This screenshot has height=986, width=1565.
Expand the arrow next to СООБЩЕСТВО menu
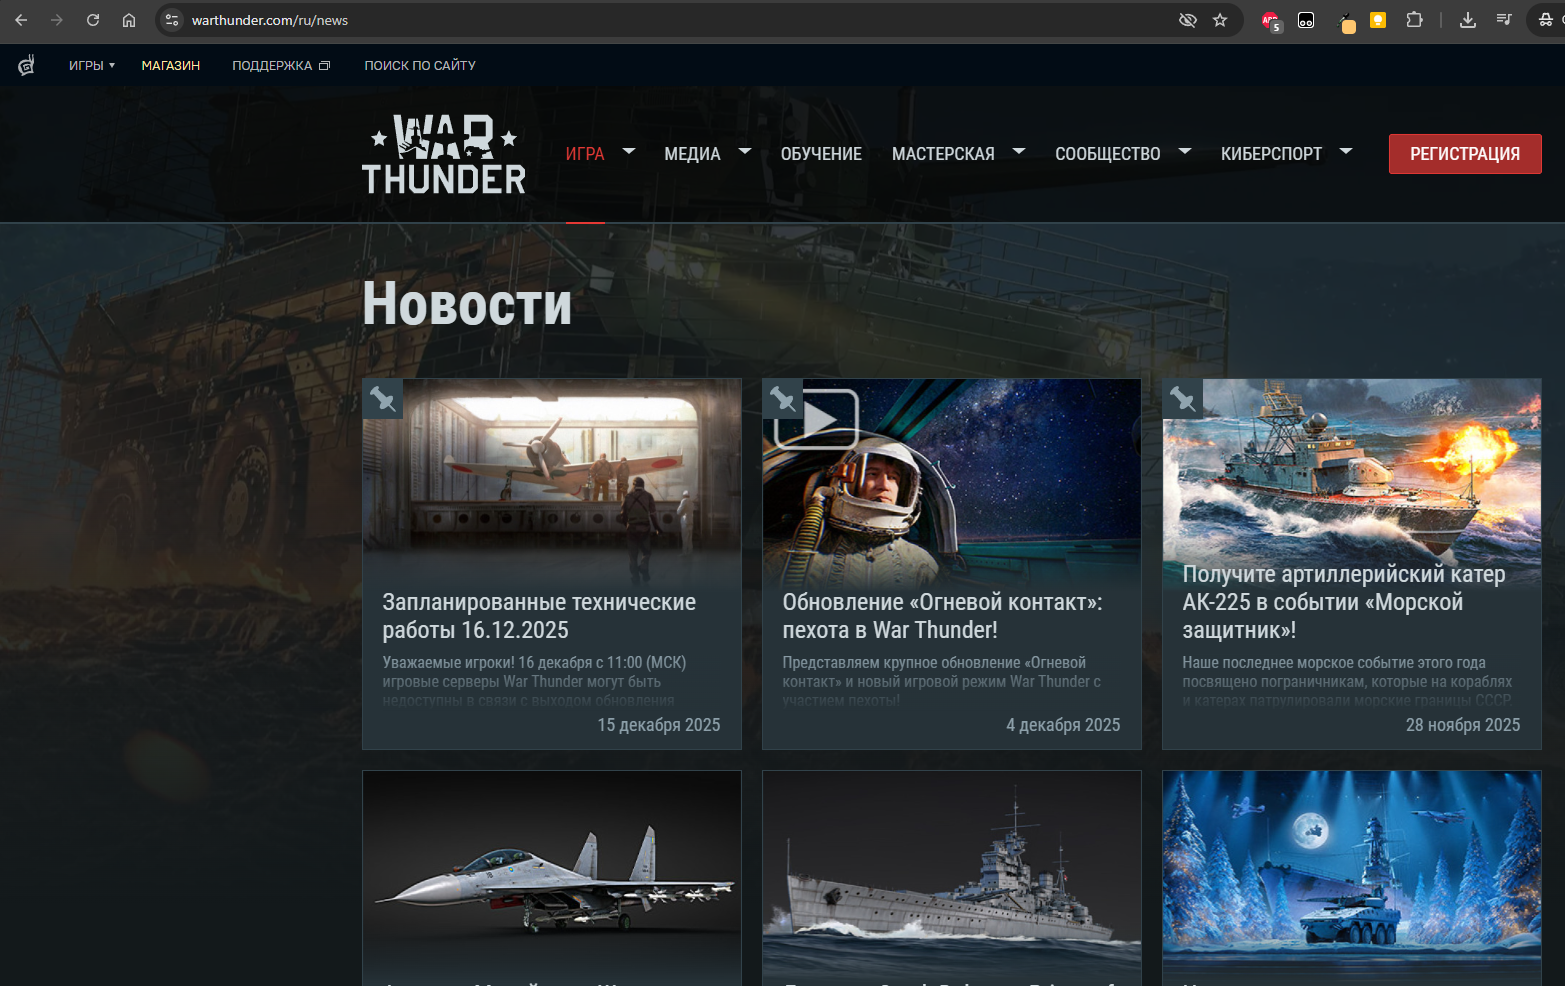tap(1185, 151)
